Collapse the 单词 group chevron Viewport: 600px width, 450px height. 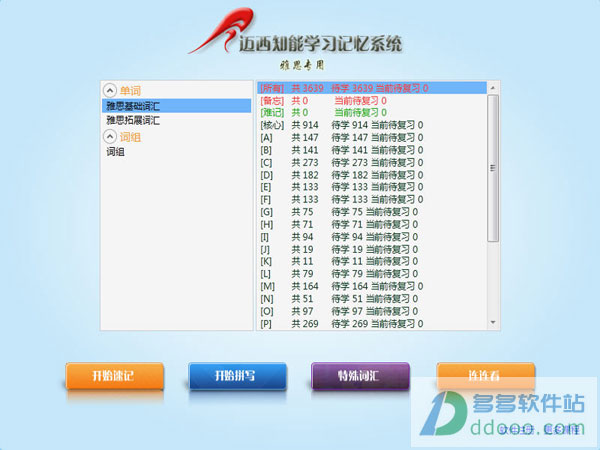pyautogui.click(x=110, y=90)
